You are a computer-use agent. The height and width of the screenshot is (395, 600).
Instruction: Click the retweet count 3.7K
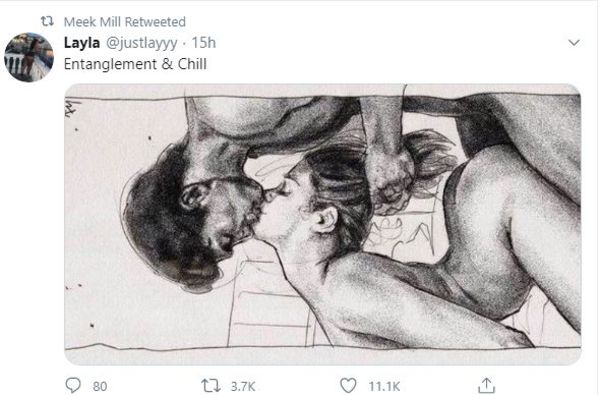tap(243, 386)
